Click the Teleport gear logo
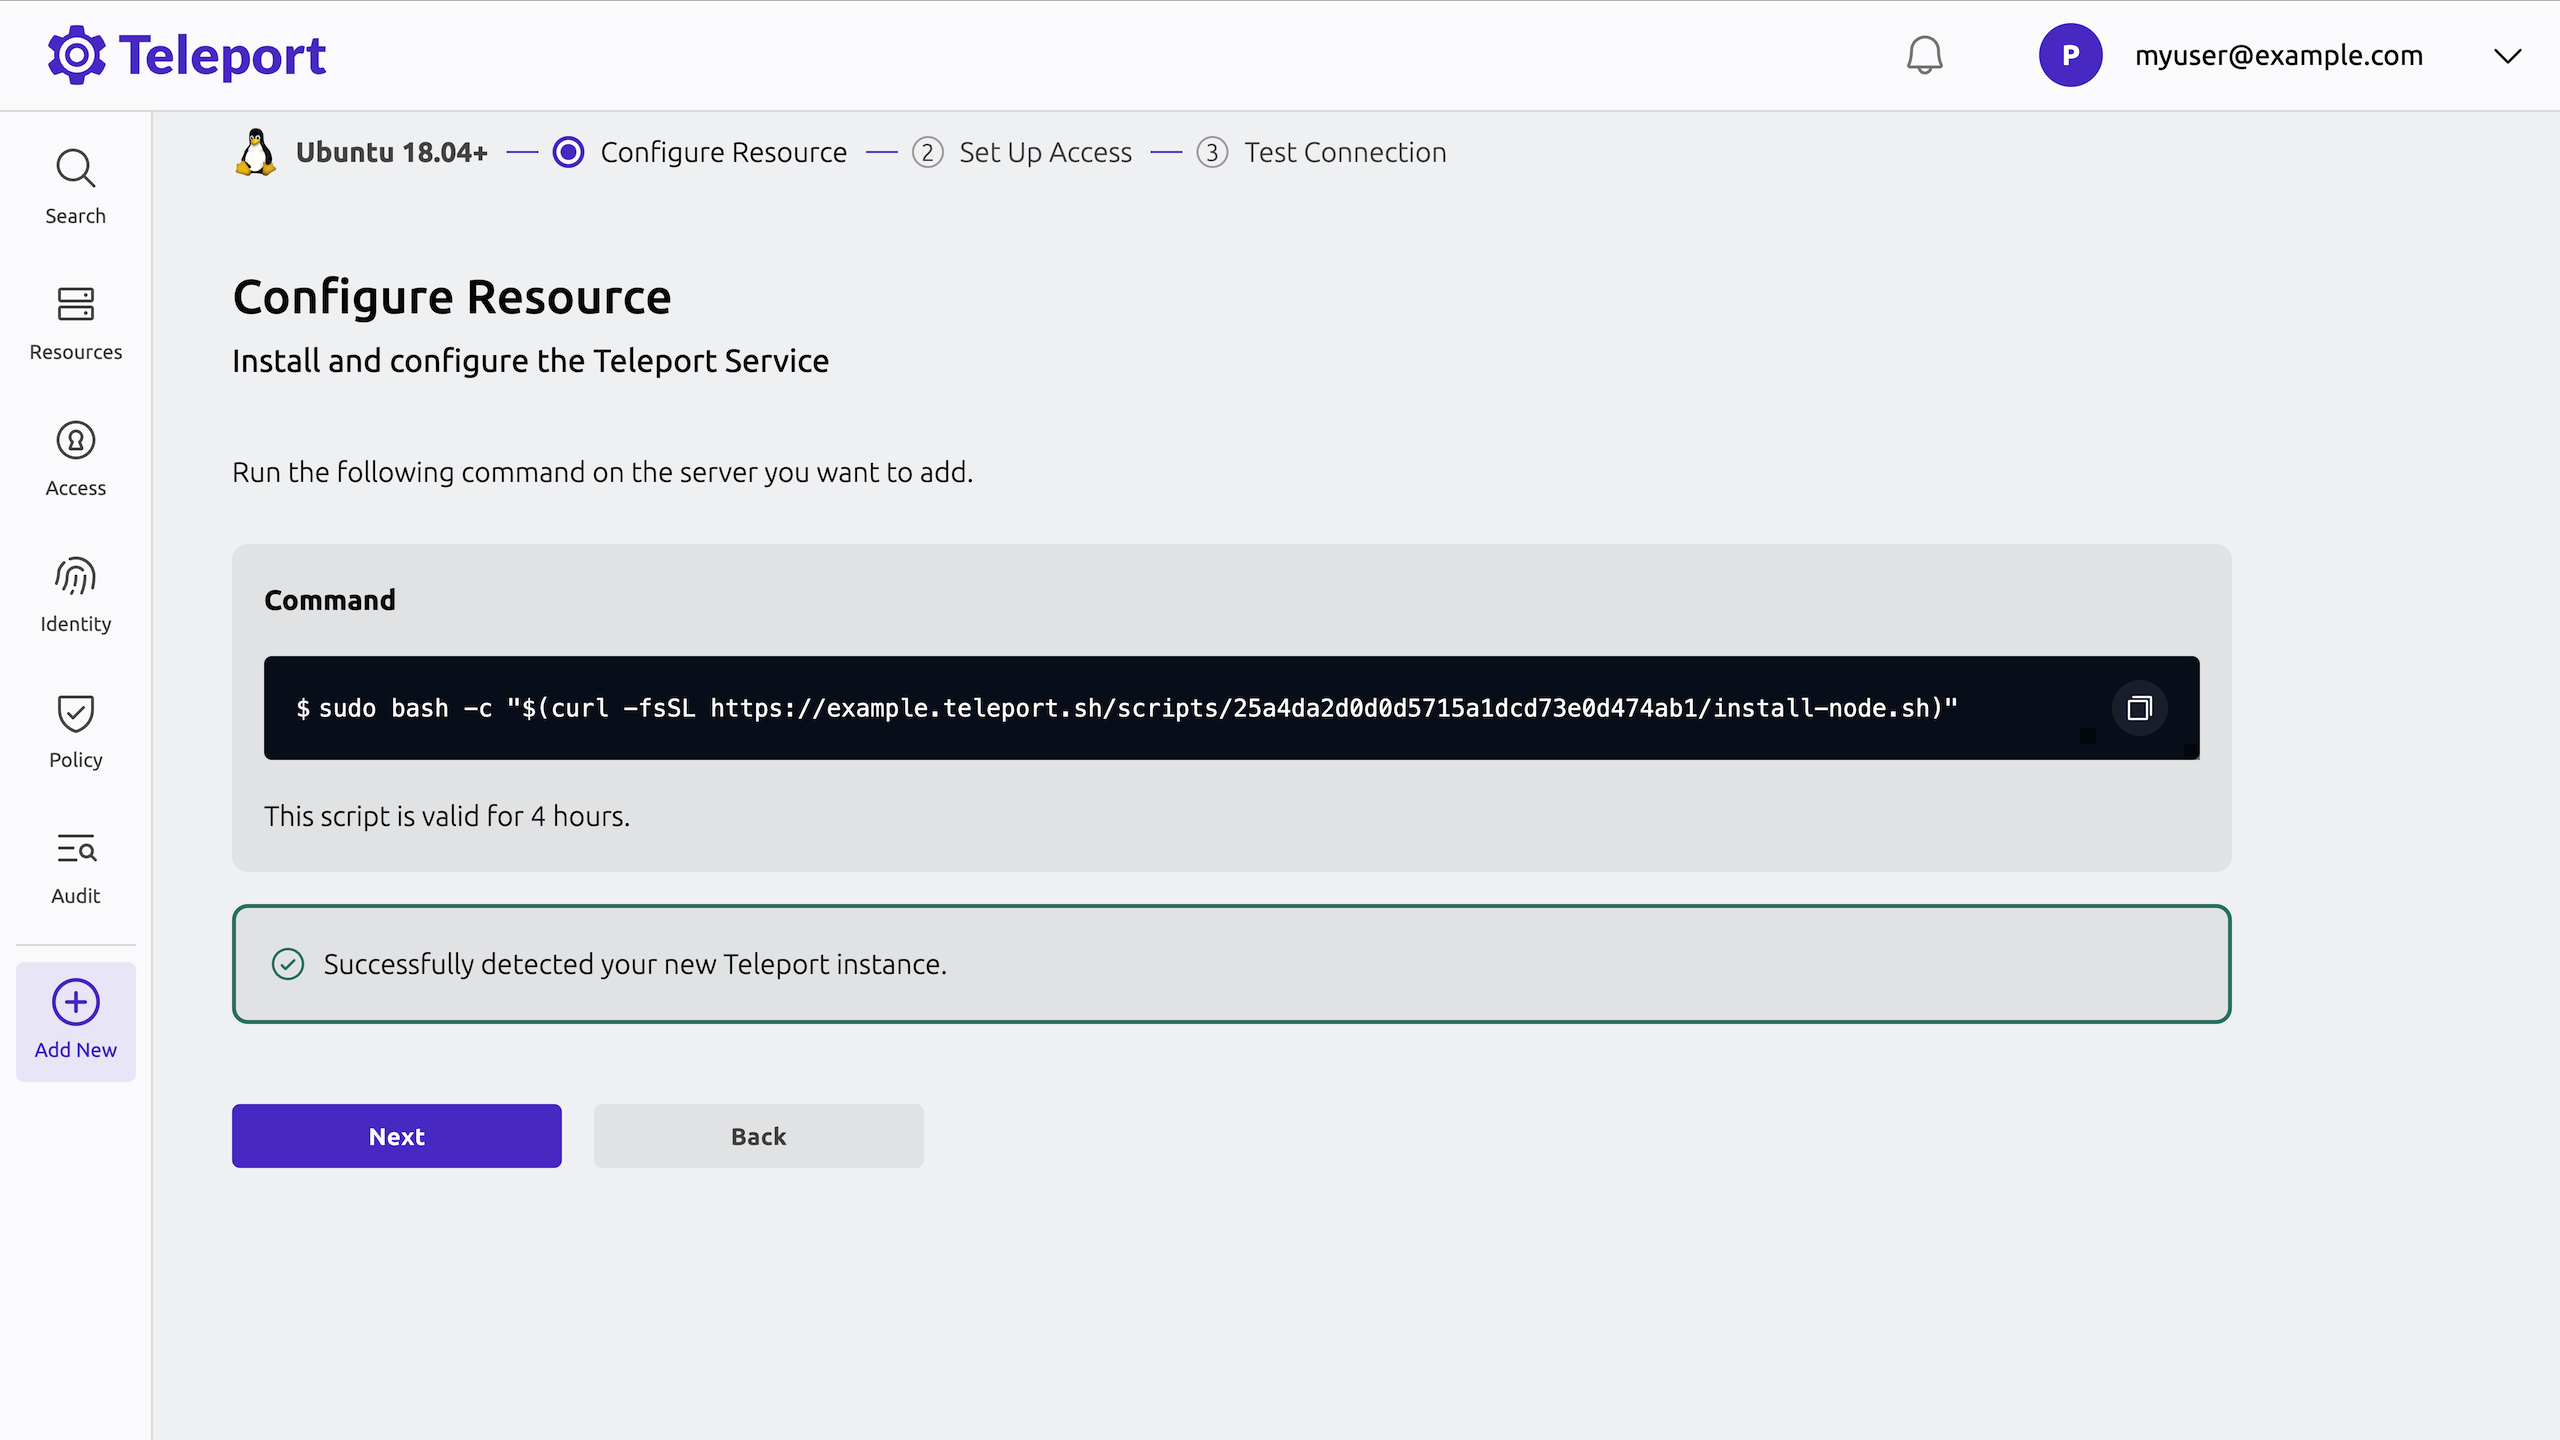 coord(76,55)
